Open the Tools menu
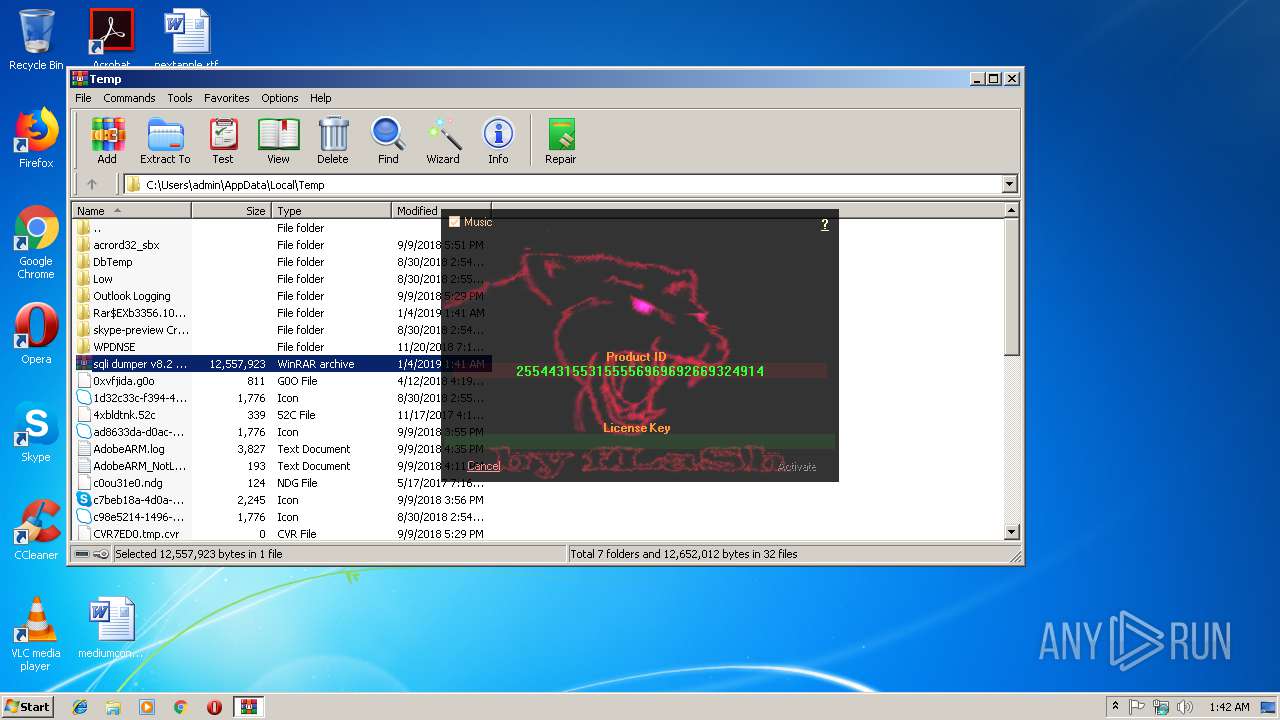The height and width of the screenshot is (720, 1280). coord(180,98)
